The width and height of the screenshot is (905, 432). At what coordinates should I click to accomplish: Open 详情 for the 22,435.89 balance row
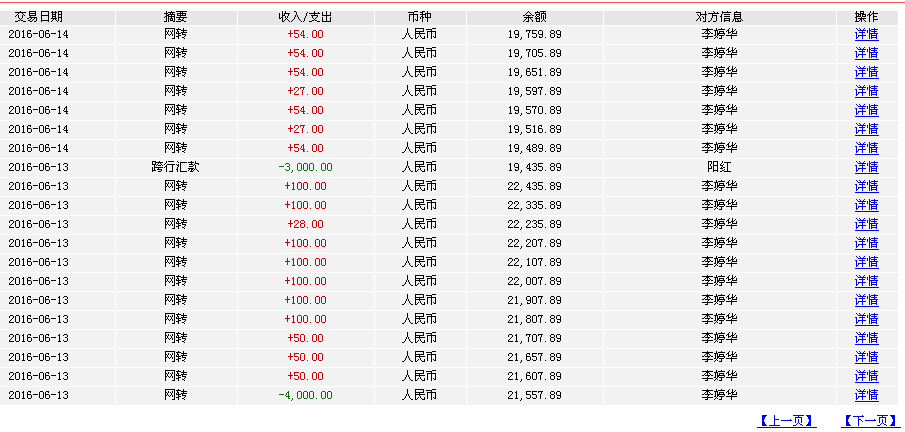pyautogui.click(x=866, y=187)
